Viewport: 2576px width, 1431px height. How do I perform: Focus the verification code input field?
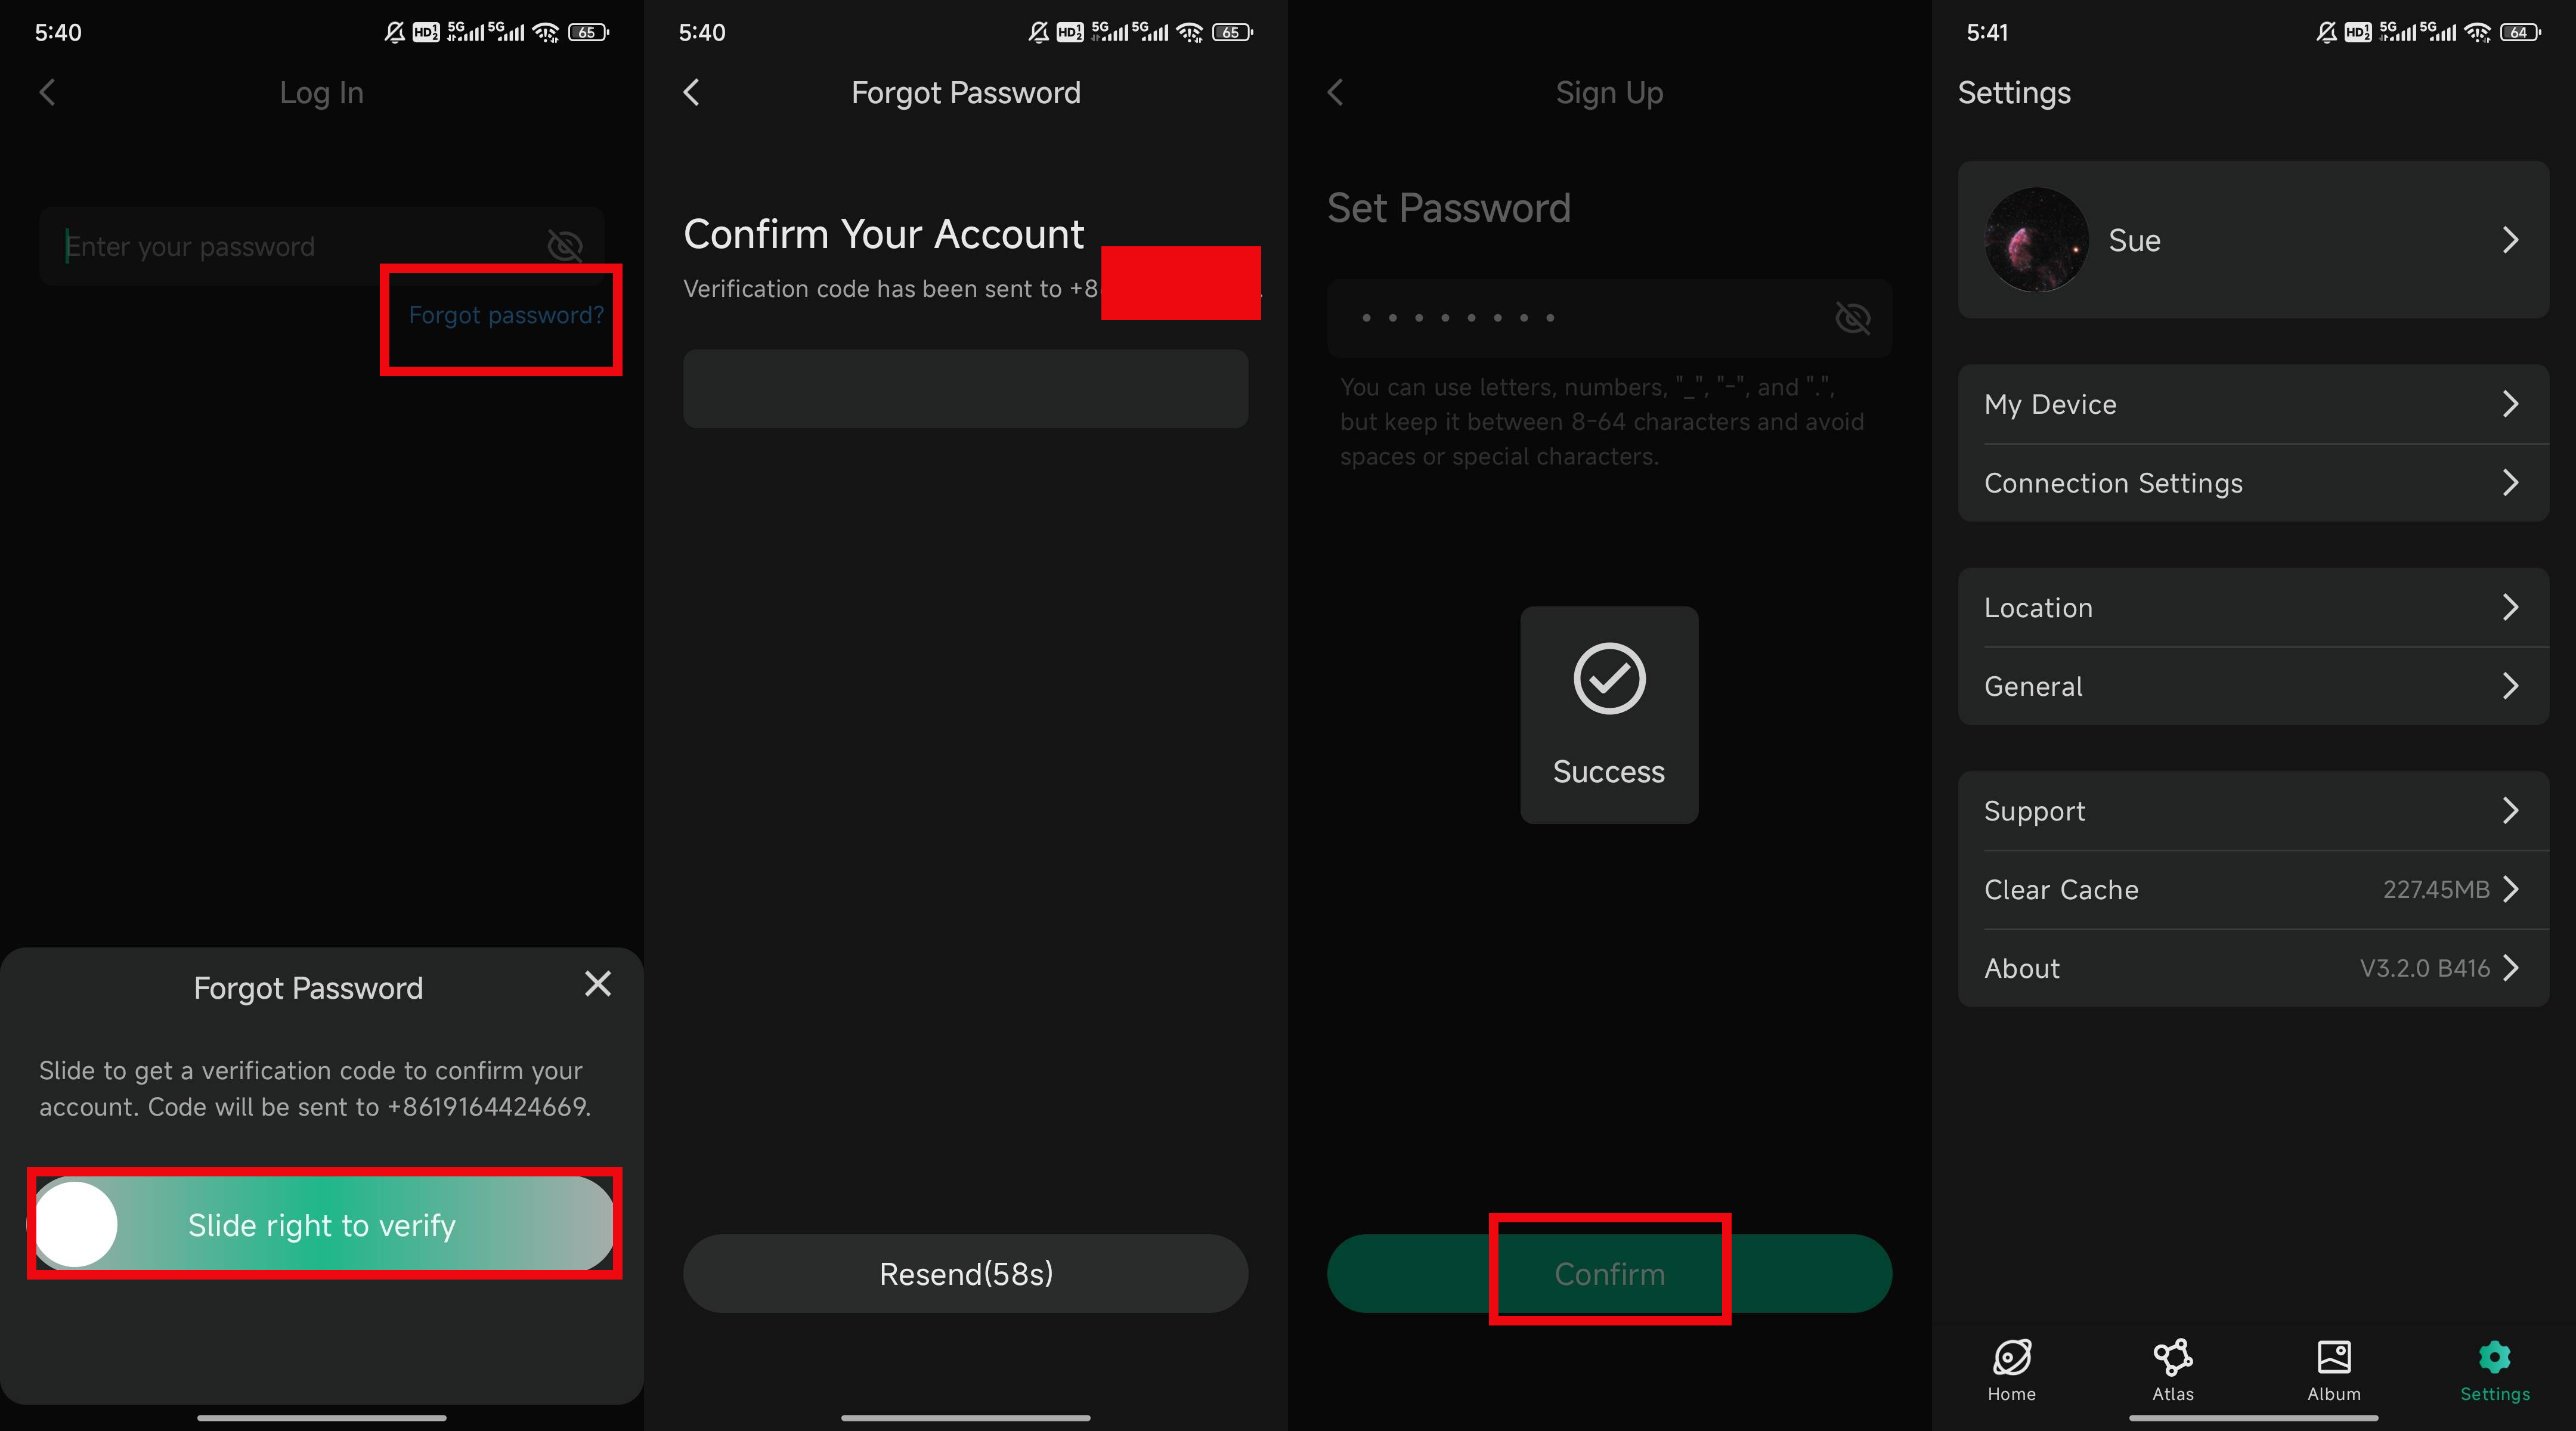965,389
